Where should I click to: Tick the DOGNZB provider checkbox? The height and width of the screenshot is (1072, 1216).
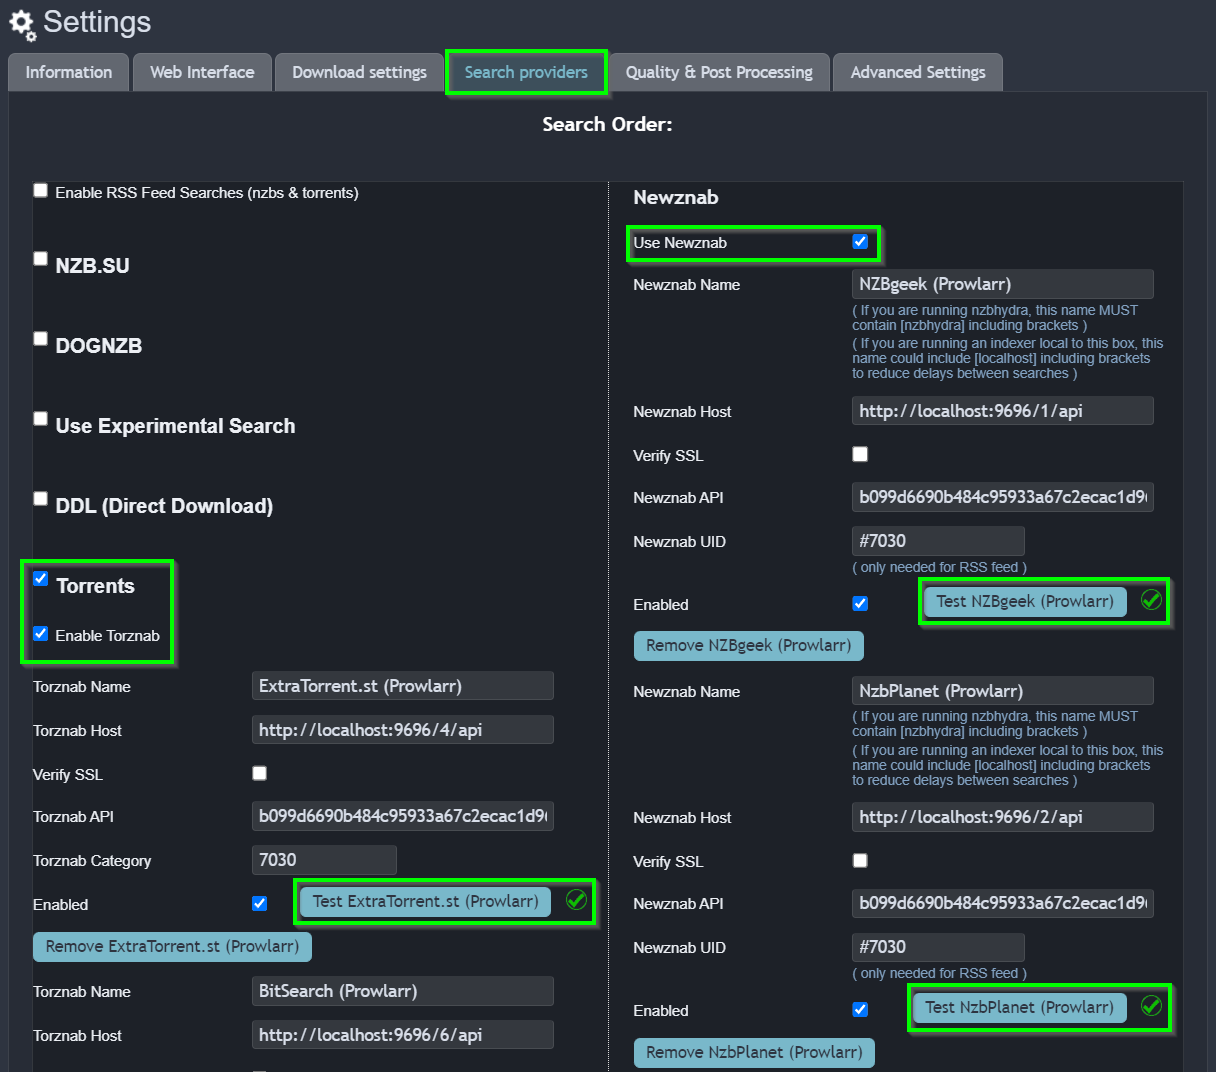41,338
